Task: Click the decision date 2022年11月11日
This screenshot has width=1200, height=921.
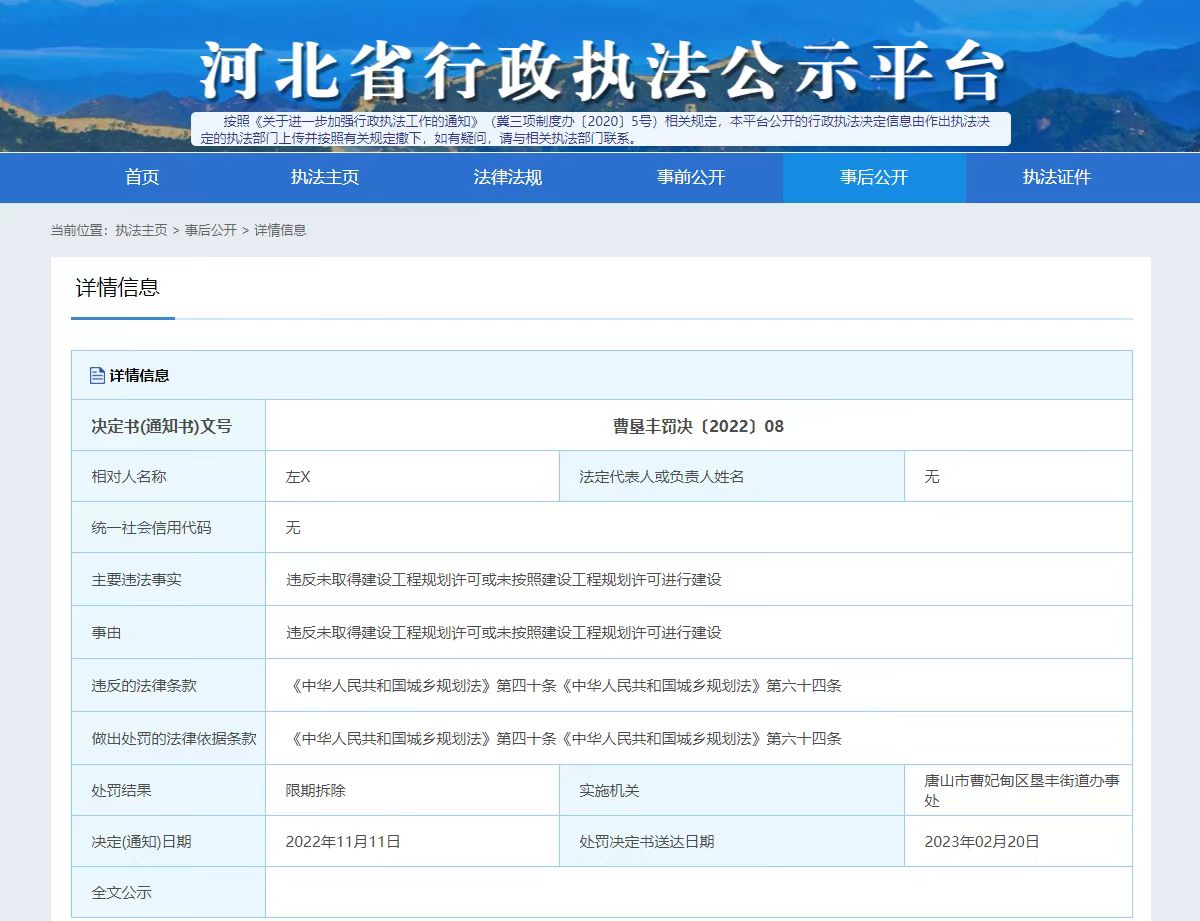Action: (x=343, y=842)
